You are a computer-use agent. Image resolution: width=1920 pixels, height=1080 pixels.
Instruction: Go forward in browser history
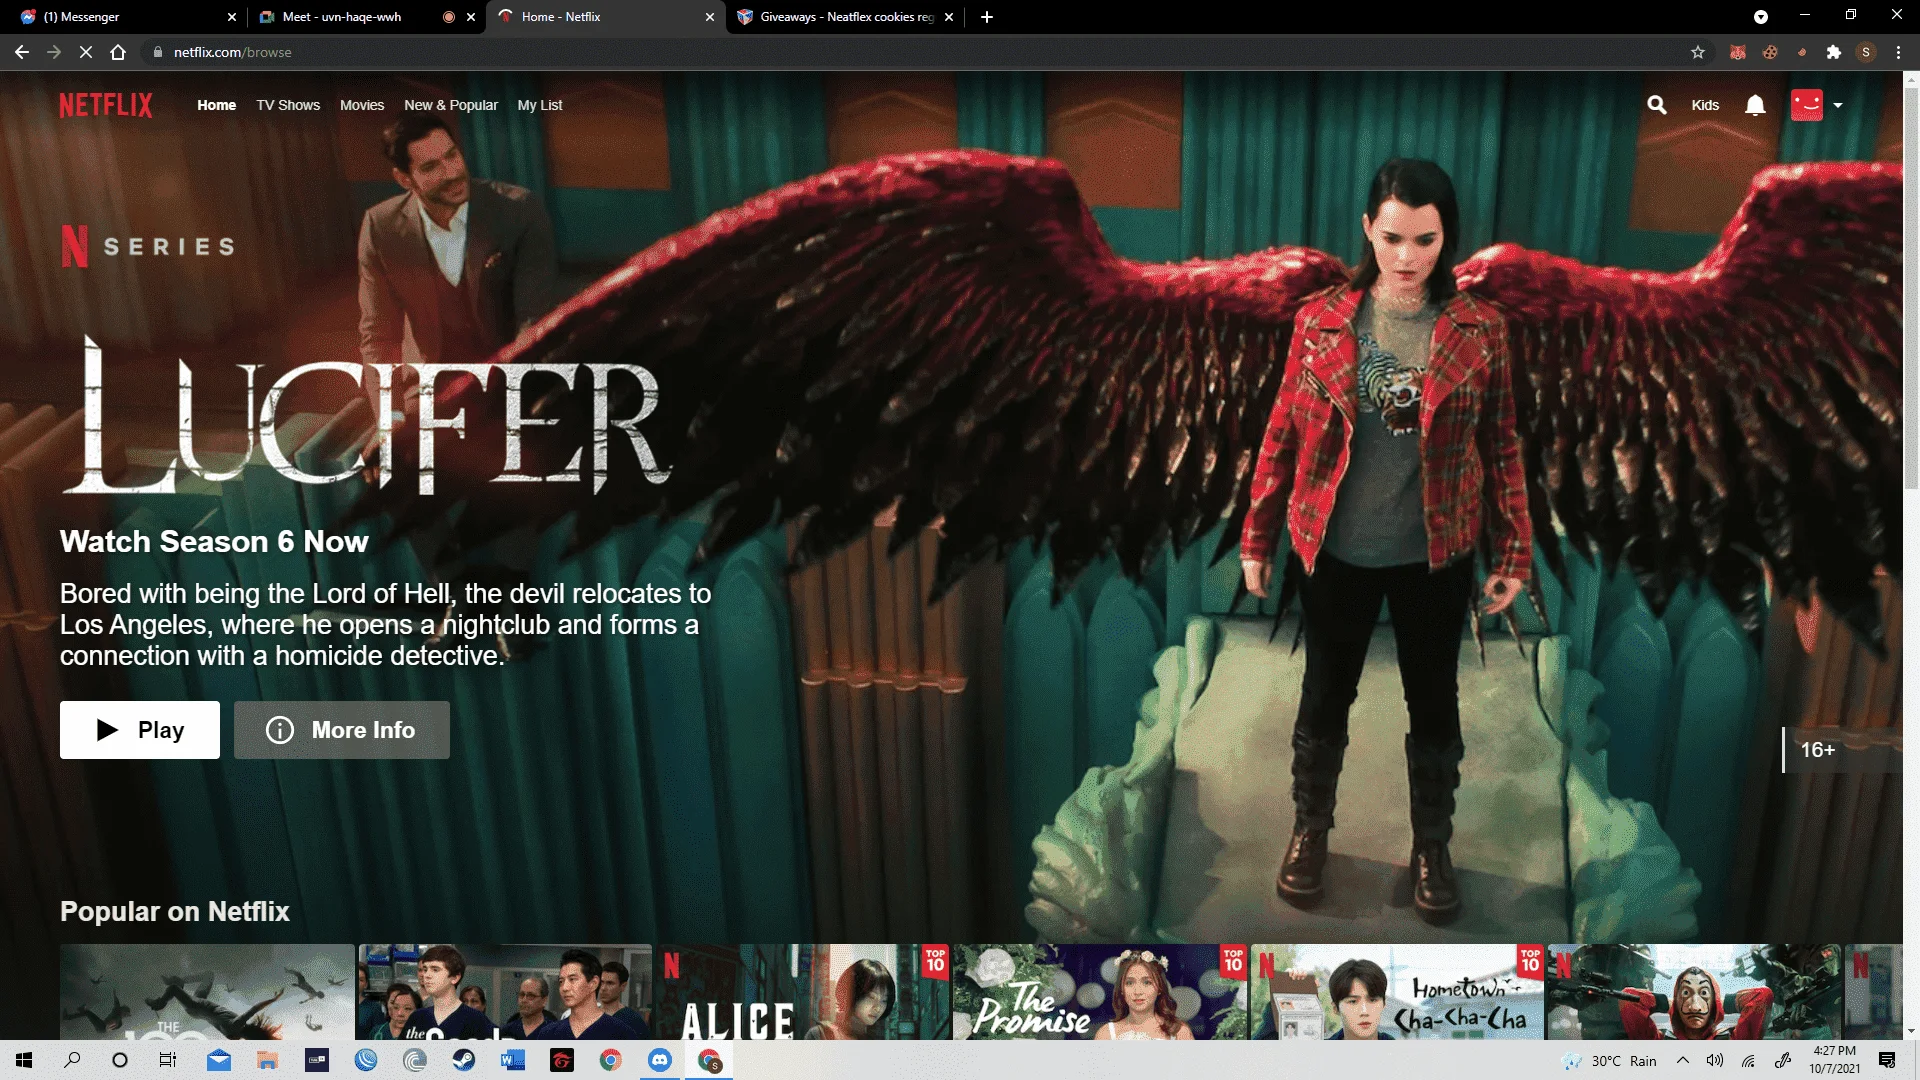pyautogui.click(x=54, y=52)
